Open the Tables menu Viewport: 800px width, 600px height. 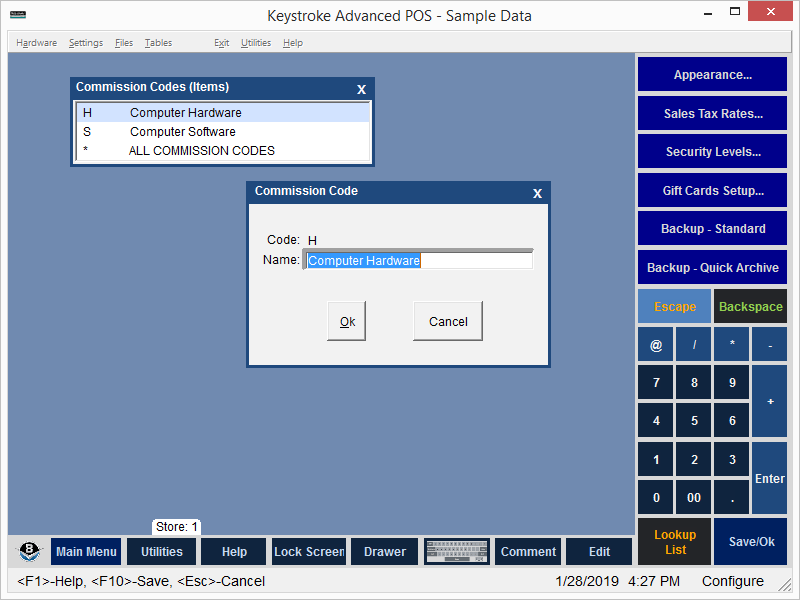[x=158, y=43]
